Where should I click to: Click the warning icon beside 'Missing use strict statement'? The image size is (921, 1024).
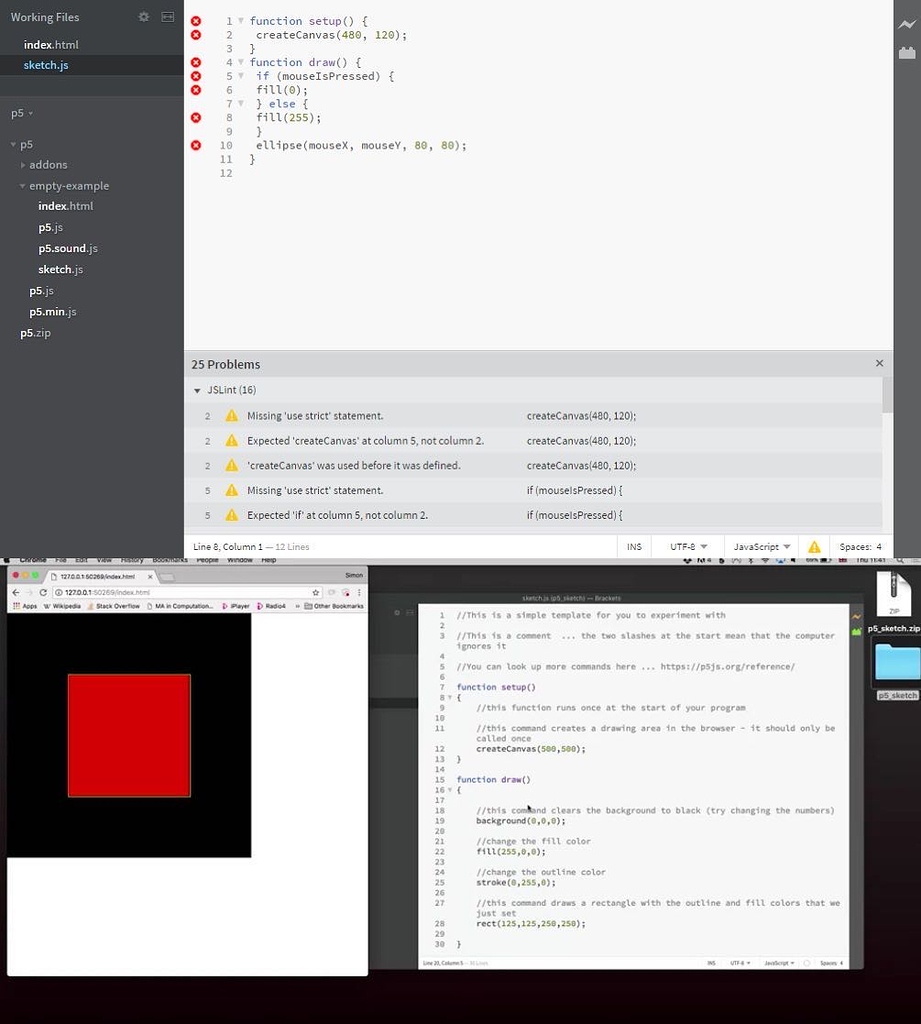(232, 415)
